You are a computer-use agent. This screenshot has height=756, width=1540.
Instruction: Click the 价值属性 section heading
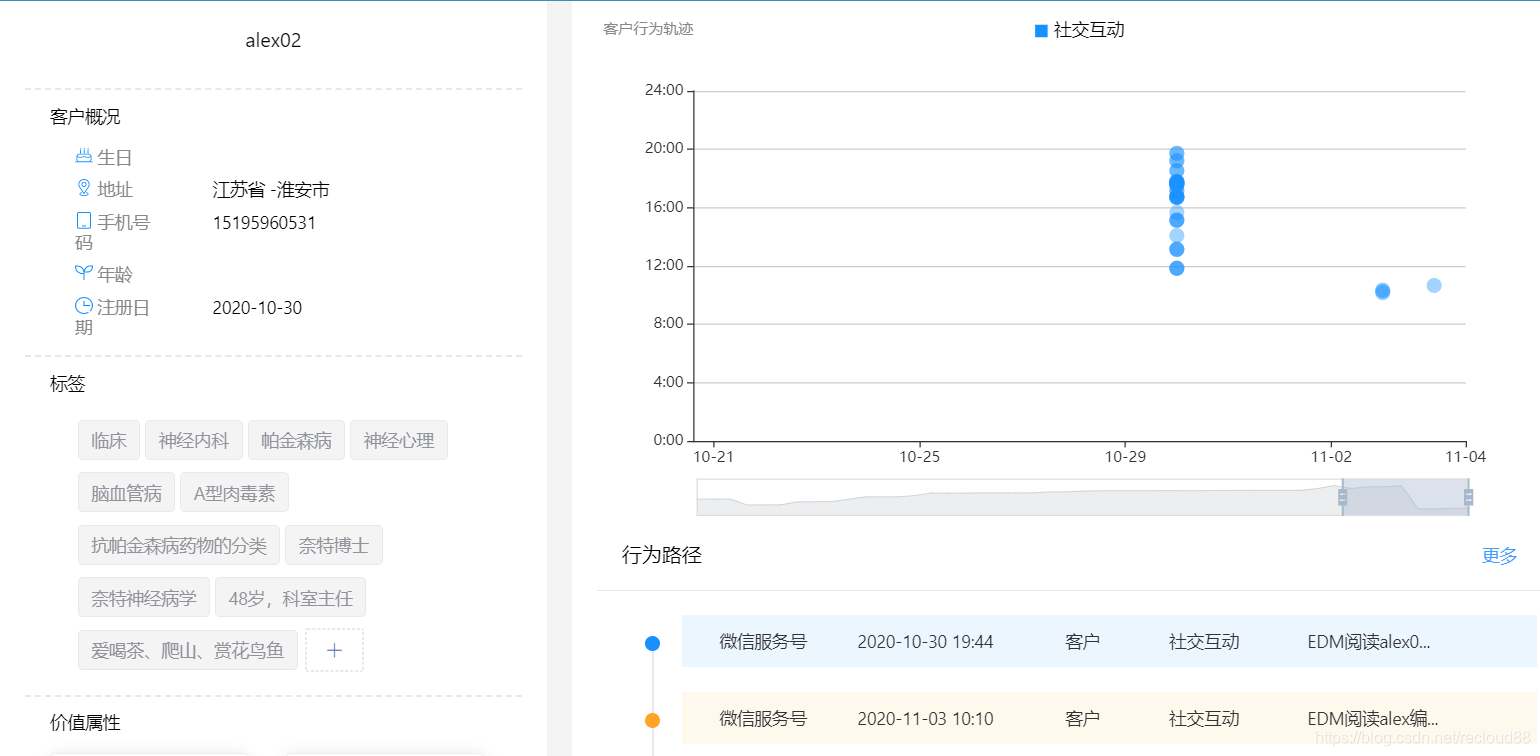(x=85, y=723)
